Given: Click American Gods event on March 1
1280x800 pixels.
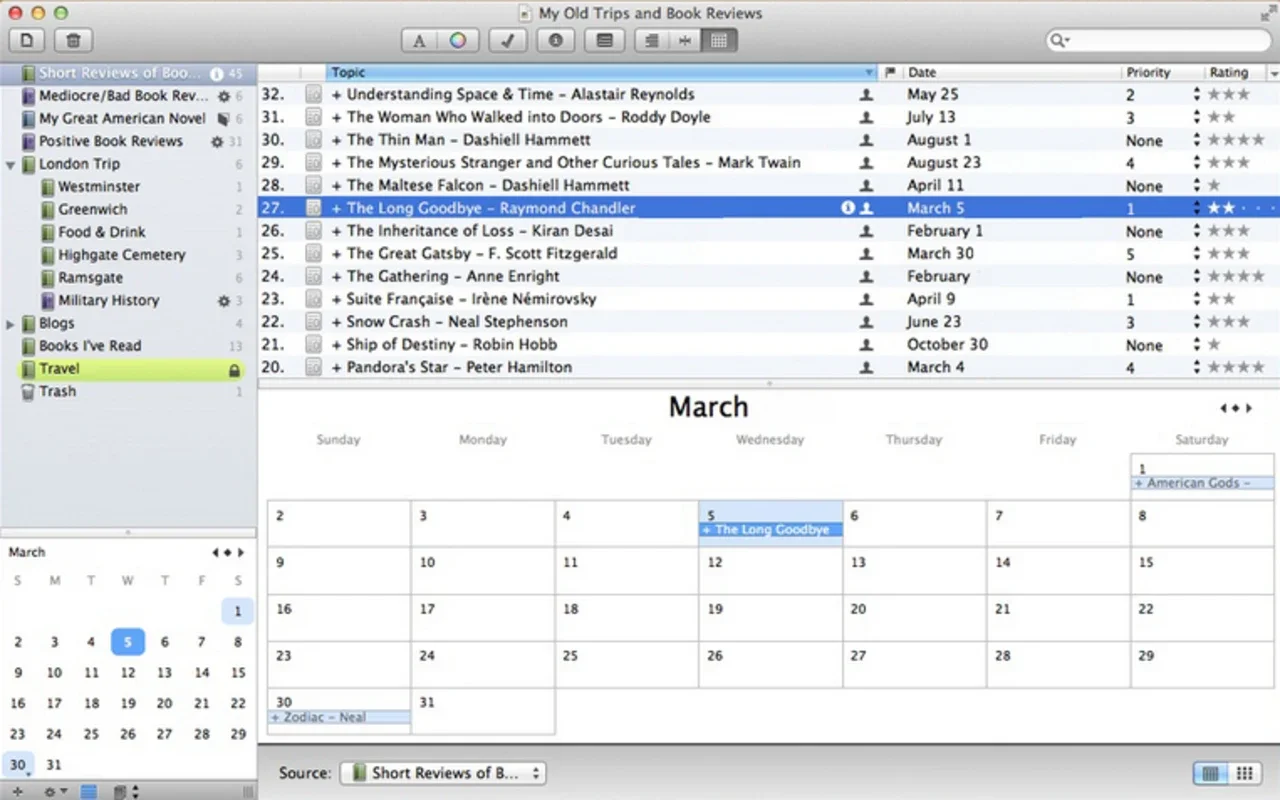Looking at the screenshot, I should 1203,483.
